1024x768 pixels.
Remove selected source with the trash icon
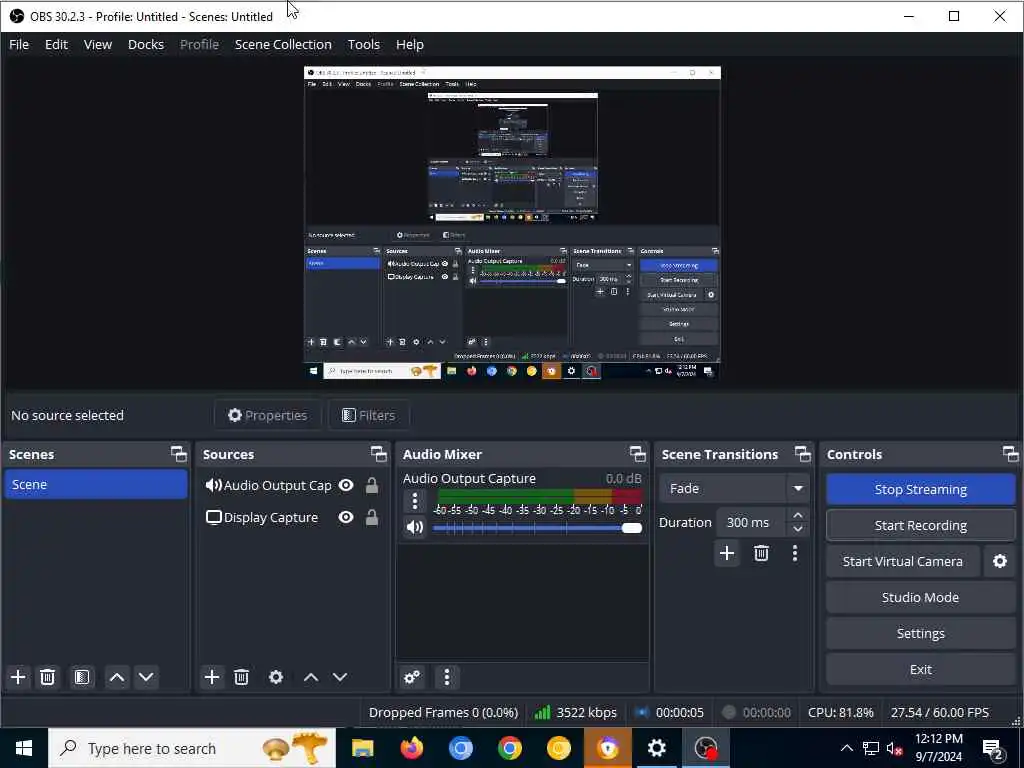click(x=242, y=677)
